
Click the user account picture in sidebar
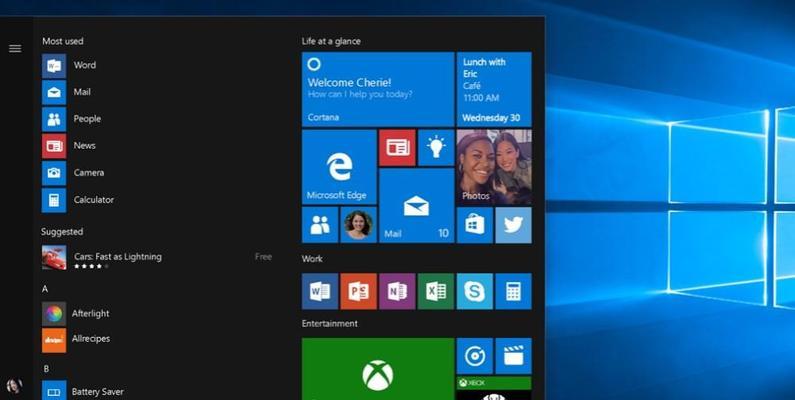(15, 385)
